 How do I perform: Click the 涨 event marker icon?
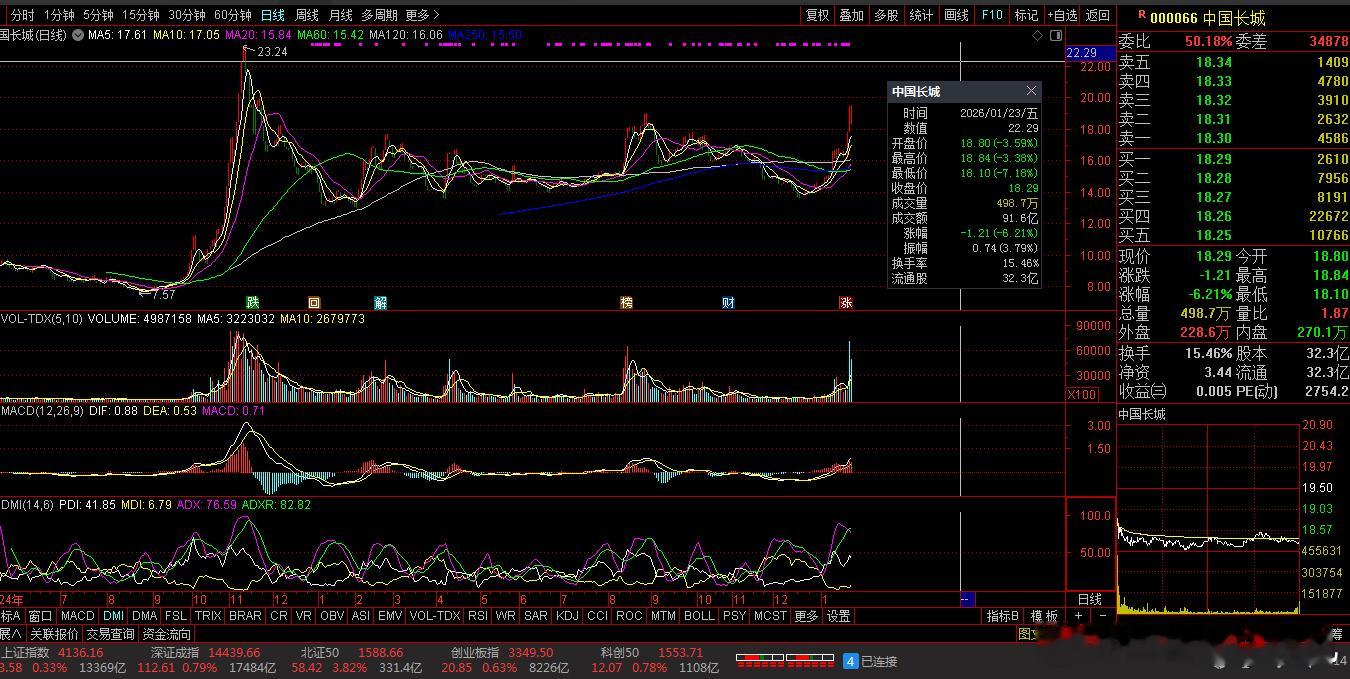846,302
